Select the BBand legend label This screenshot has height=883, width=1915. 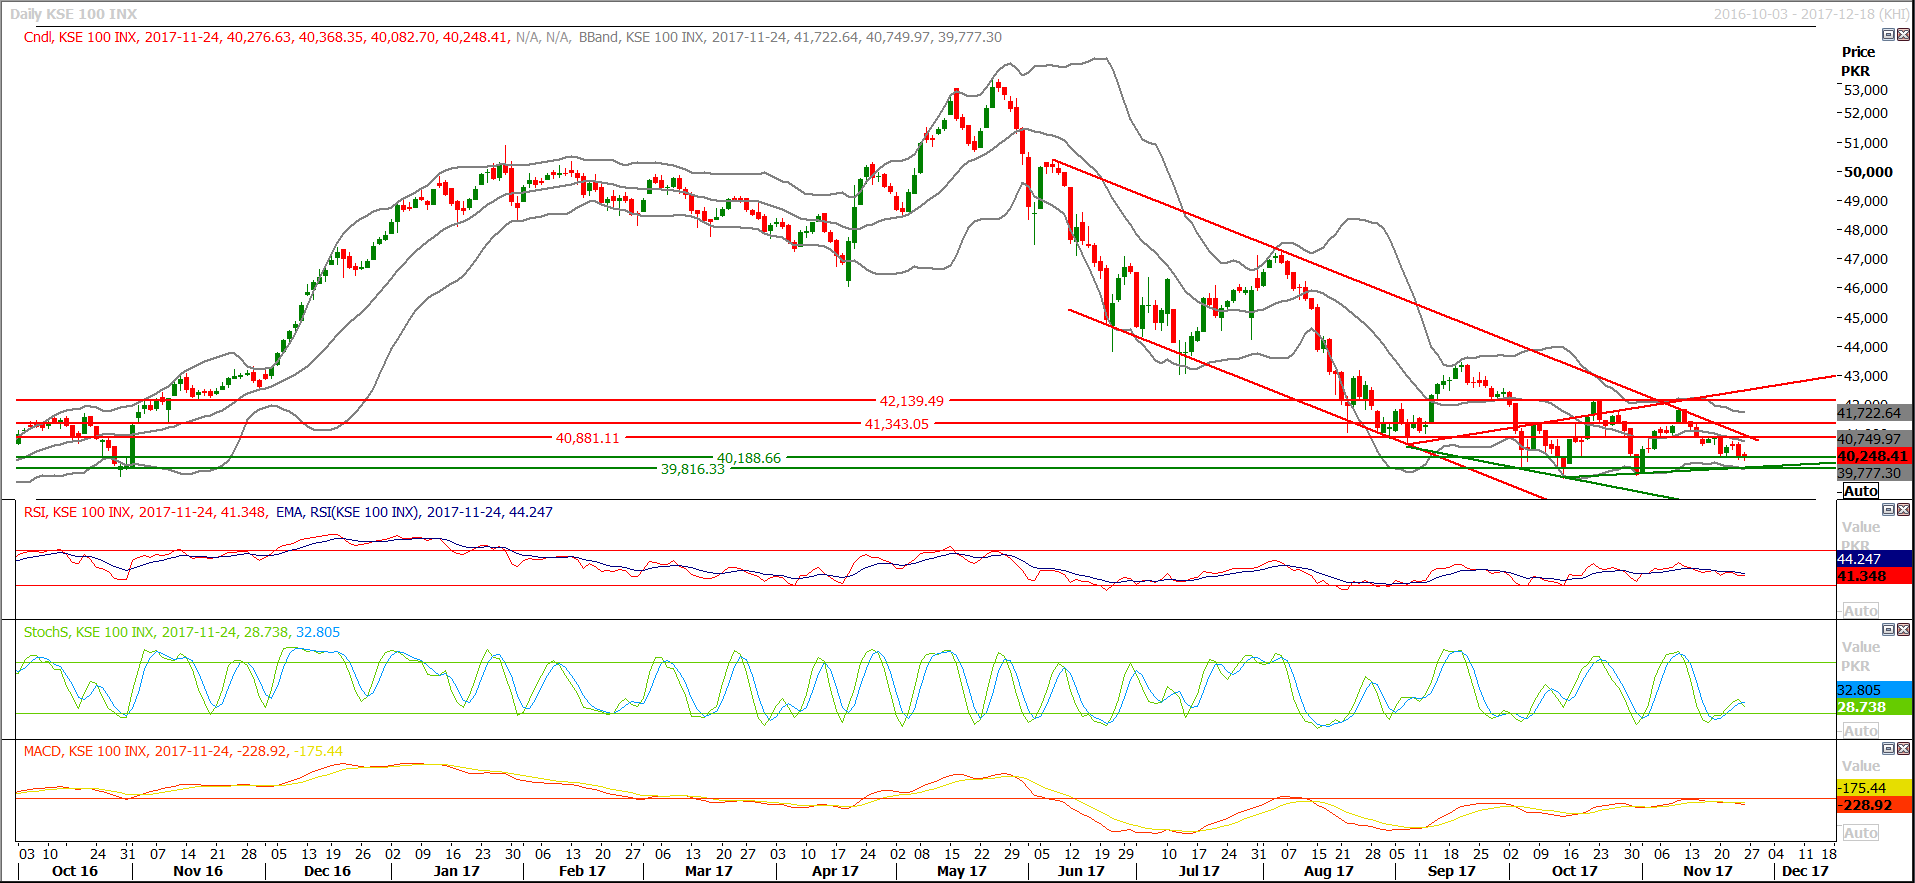click(598, 37)
